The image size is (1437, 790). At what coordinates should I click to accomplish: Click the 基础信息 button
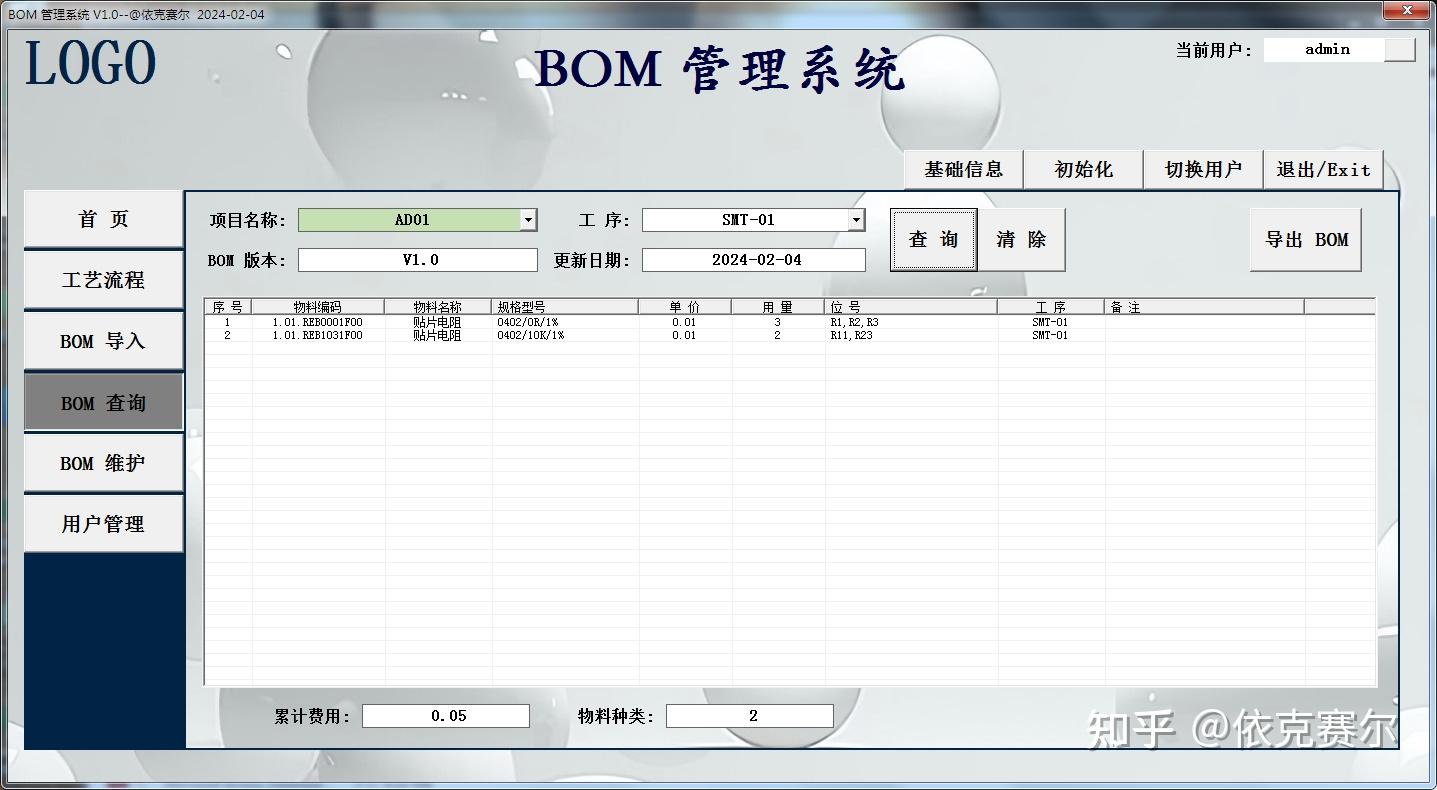pyautogui.click(x=962, y=168)
